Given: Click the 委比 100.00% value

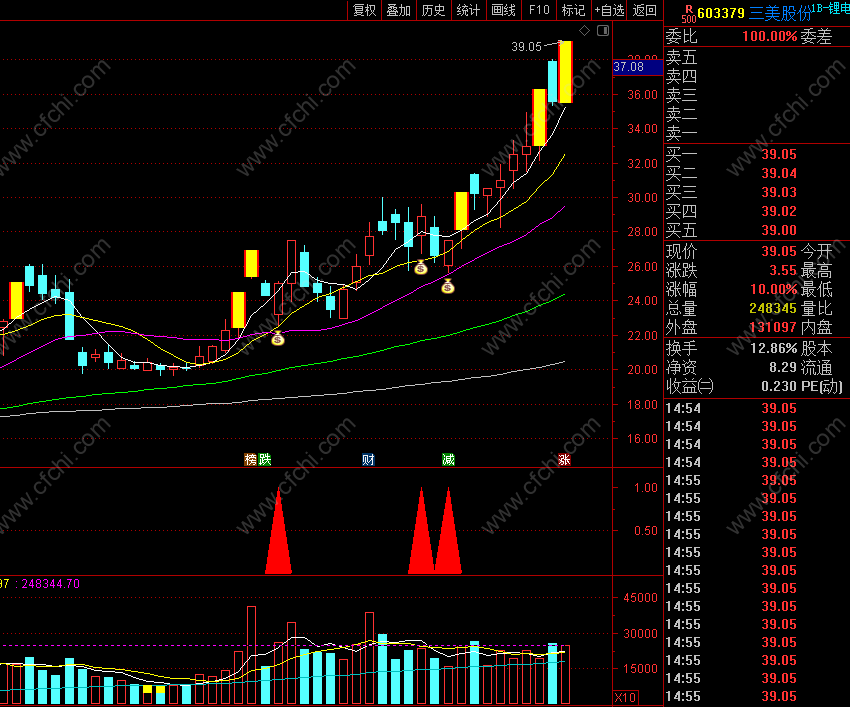Looking at the screenshot, I should tap(770, 37).
